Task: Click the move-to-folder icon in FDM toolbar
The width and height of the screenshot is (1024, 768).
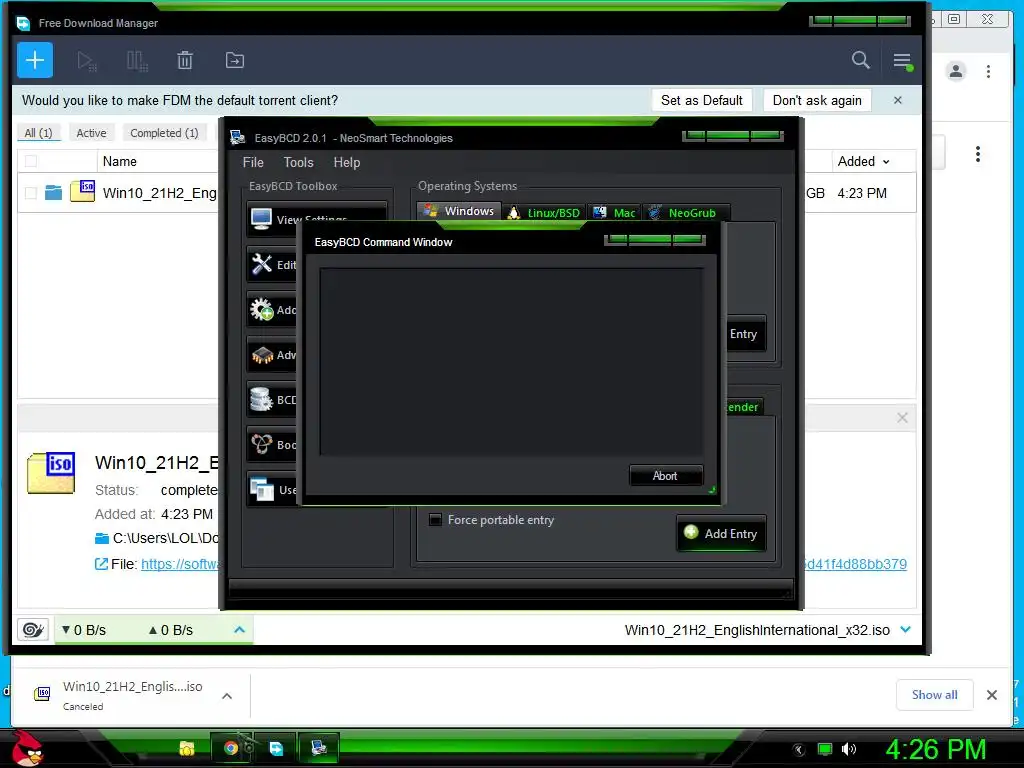Action: (x=234, y=61)
